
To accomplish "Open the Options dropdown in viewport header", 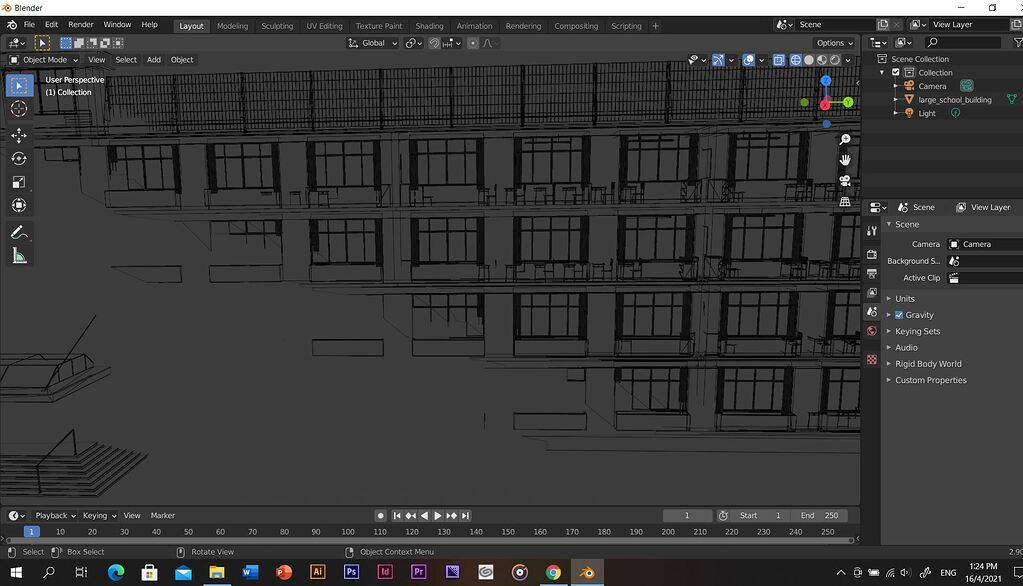I will (834, 43).
